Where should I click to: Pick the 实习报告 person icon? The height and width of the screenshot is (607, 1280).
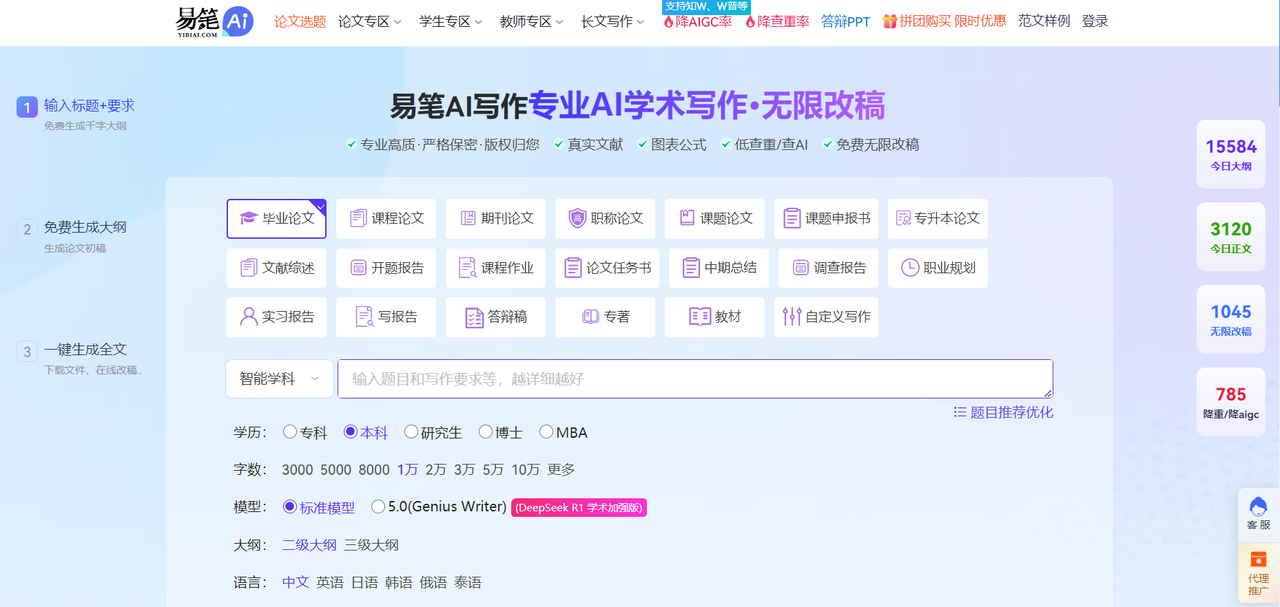(x=249, y=317)
